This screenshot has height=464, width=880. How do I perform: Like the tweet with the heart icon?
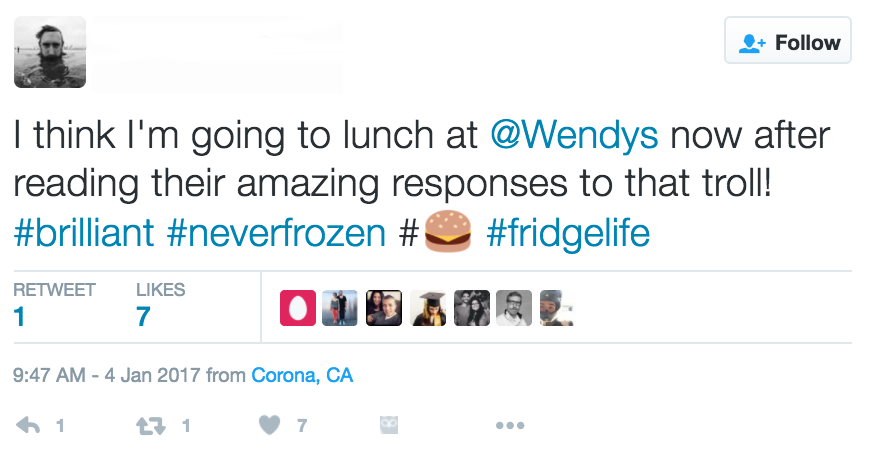pos(268,425)
